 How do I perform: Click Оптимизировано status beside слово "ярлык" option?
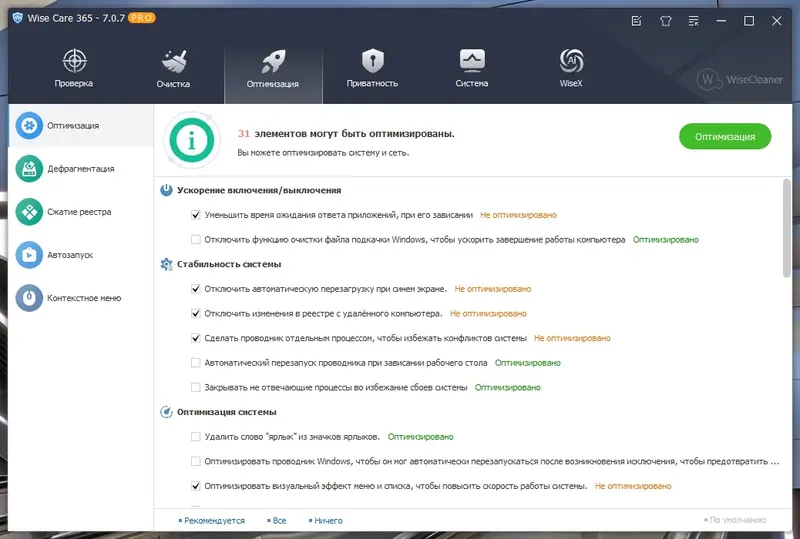(x=420, y=437)
